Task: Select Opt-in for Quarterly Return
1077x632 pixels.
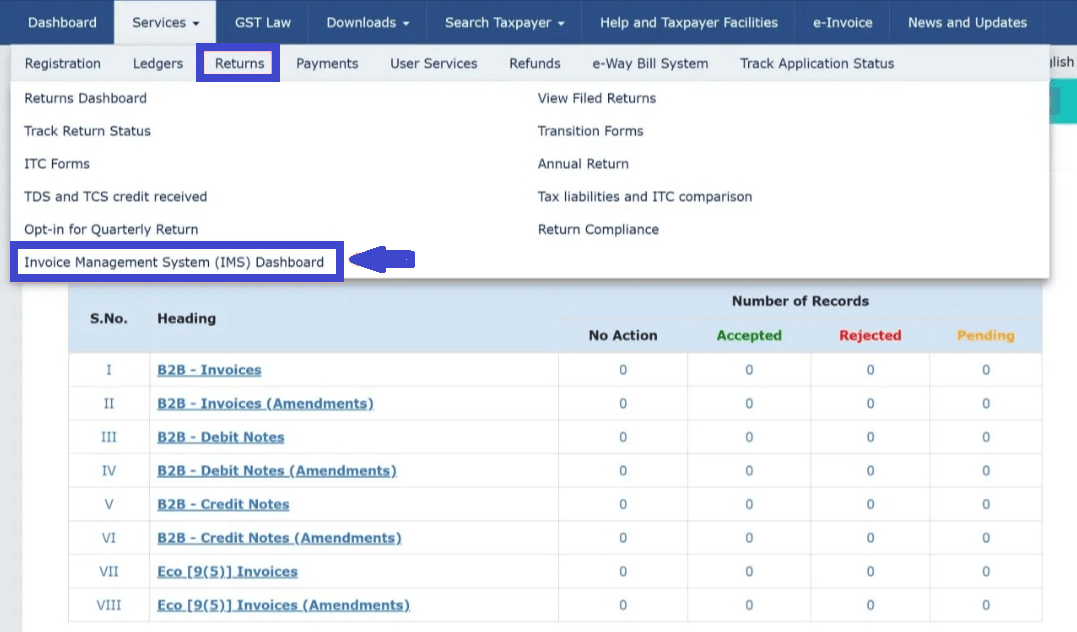Action: pyautogui.click(x=111, y=229)
